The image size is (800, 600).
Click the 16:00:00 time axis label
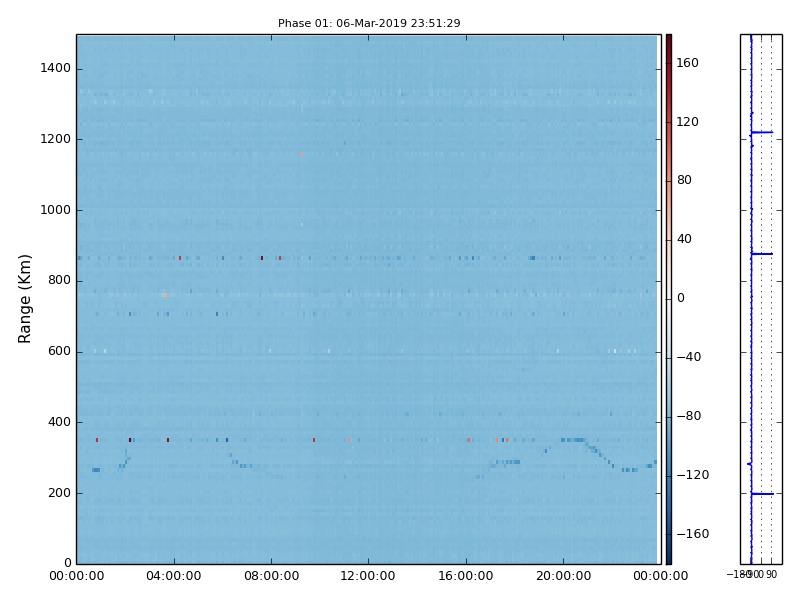click(466, 577)
